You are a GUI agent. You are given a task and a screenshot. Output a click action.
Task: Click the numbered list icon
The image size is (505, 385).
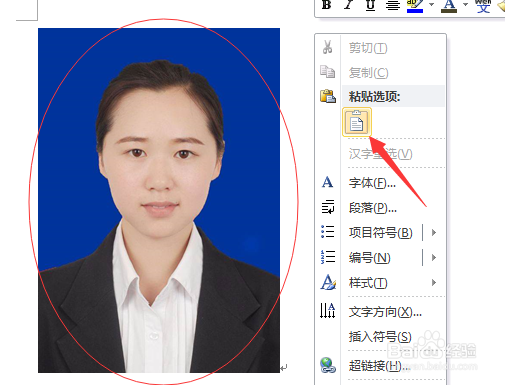click(x=328, y=257)
